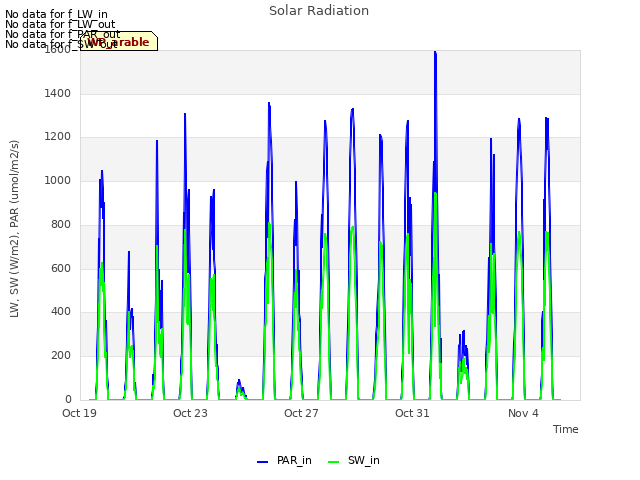Viewport: 640px width, 480px height.
Task: Click 'No data for f_PAR_out' message
Action: pyautogui.click(x=62, y=34)
